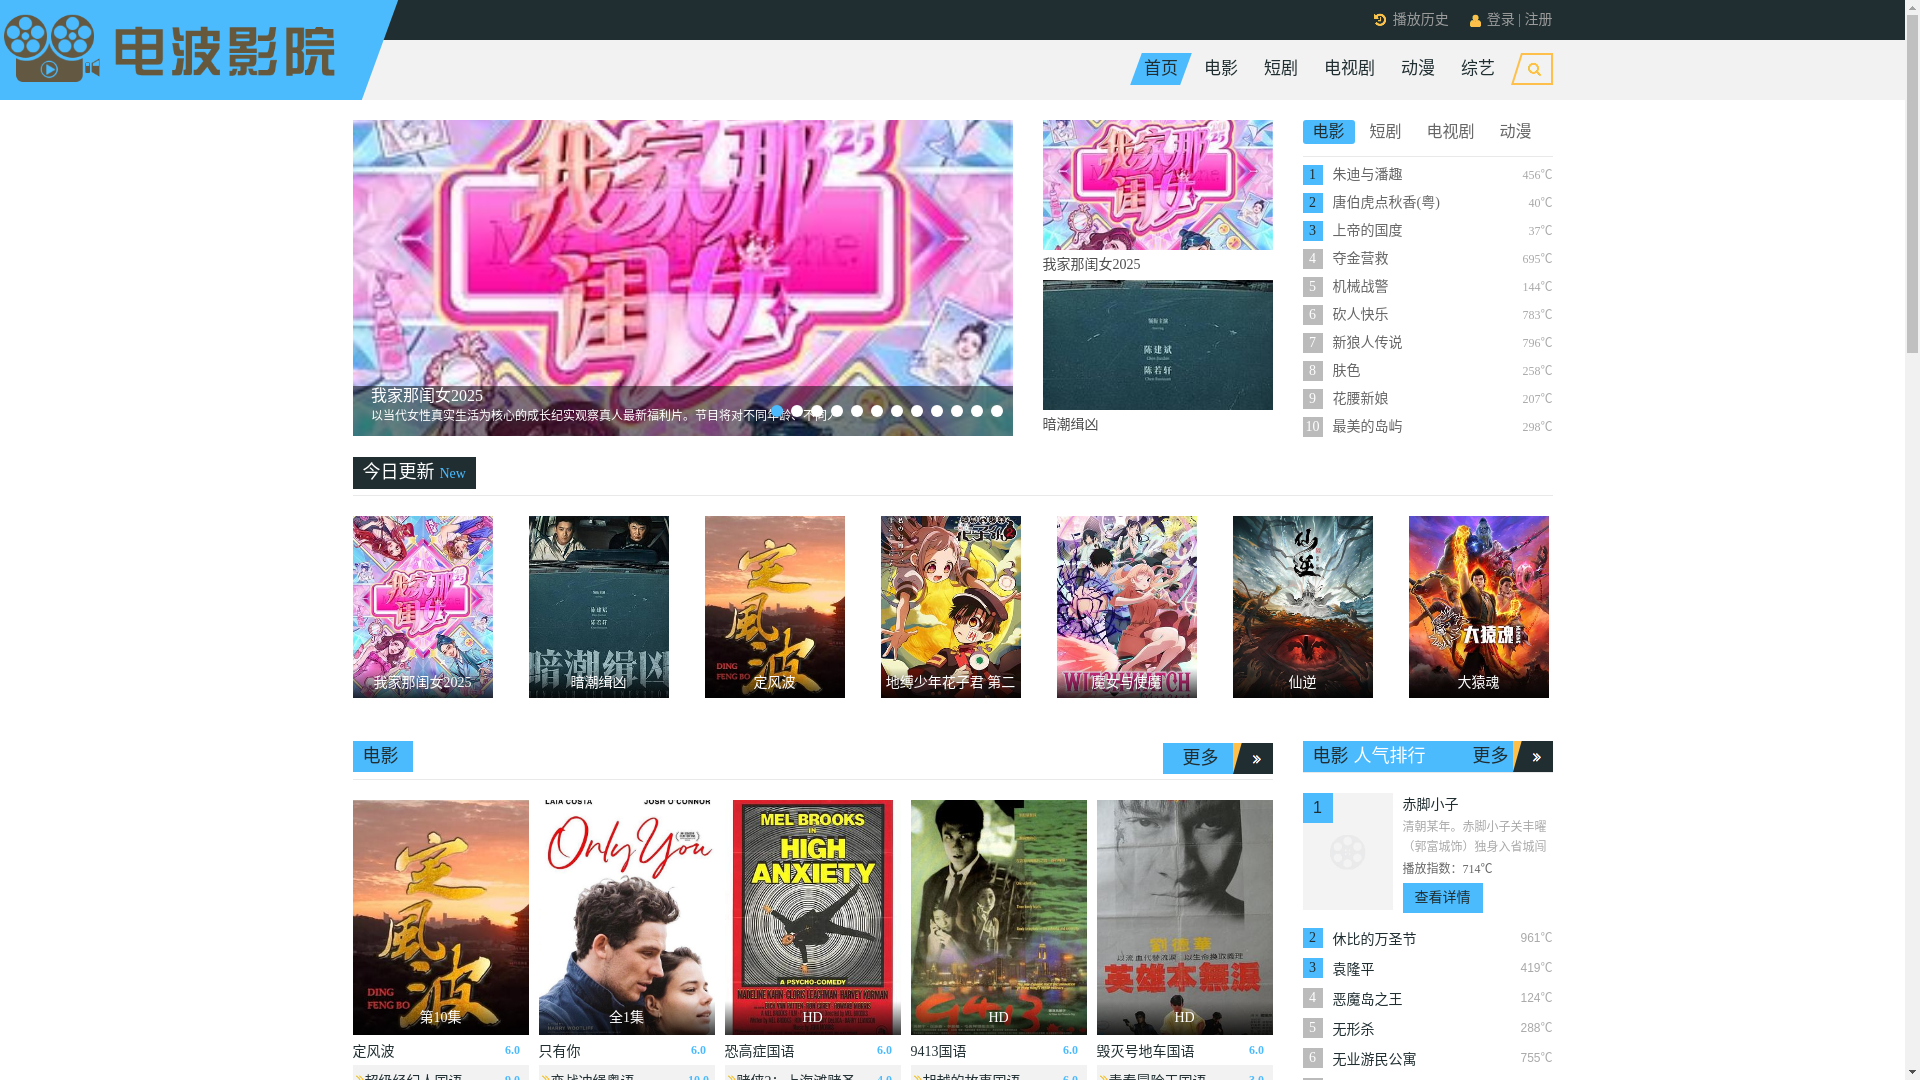Open 今日更新 poster 仙逆
This screenshot has width=1920, height=1080.
point(1302,607)
